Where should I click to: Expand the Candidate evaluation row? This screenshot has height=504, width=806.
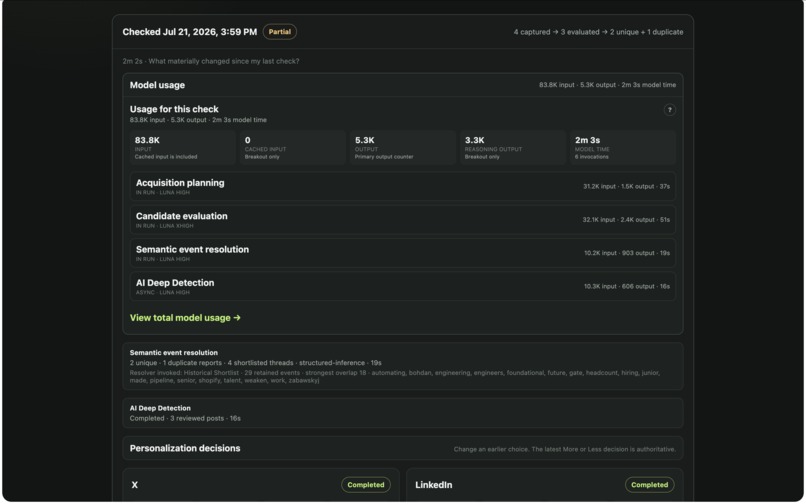[x=402, y=220]
